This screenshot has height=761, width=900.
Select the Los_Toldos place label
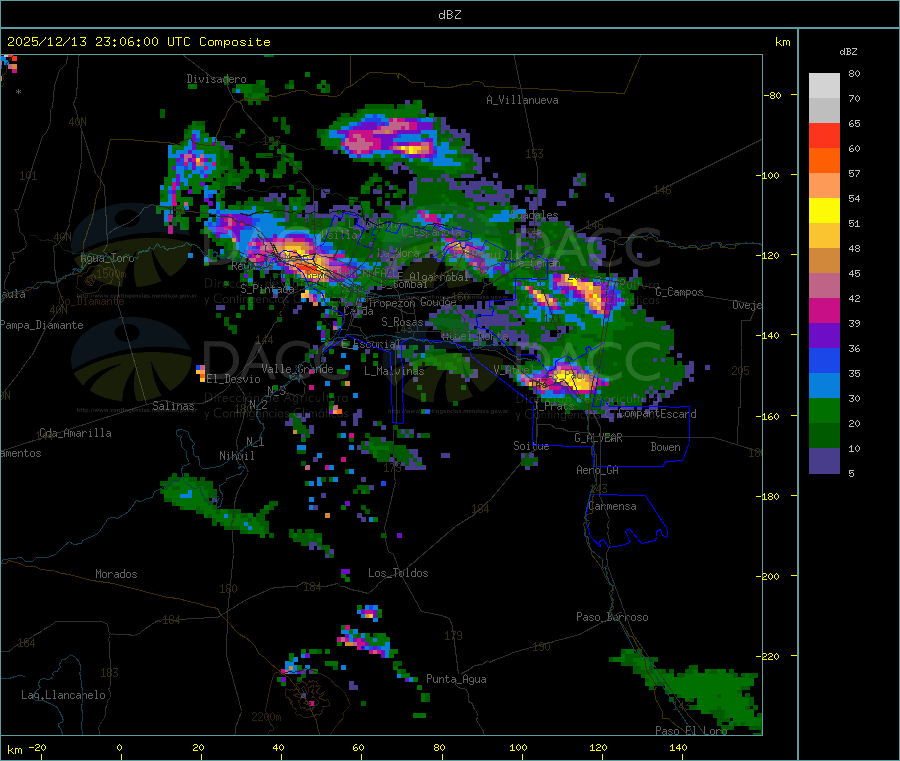(x=398, y=573)
